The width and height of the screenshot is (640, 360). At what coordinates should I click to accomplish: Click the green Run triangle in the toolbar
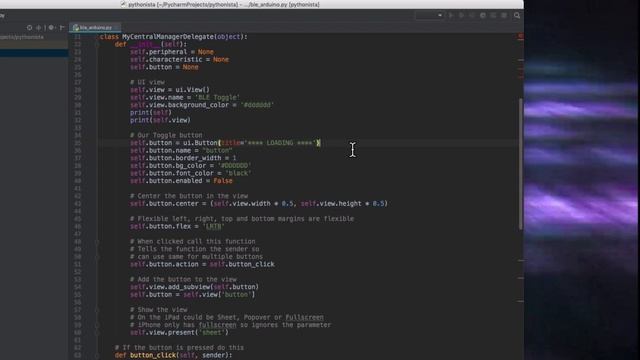451,16
